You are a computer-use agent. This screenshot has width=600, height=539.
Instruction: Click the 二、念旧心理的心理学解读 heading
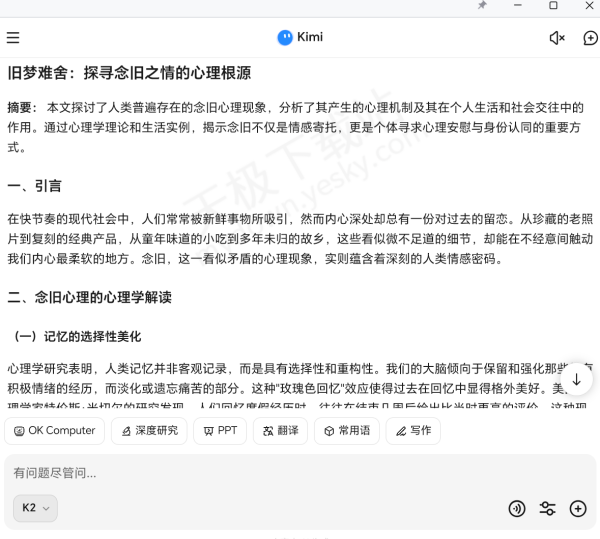click(x=89, y=297)
